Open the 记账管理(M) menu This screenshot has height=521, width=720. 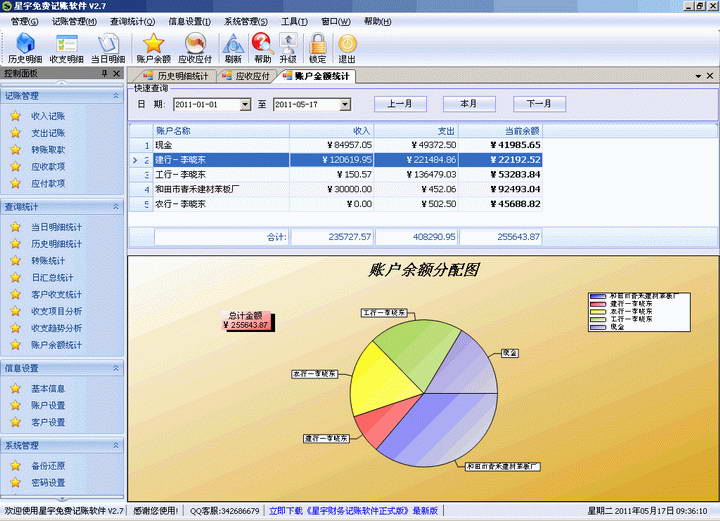pyautogui.click(x=74, y=21)
